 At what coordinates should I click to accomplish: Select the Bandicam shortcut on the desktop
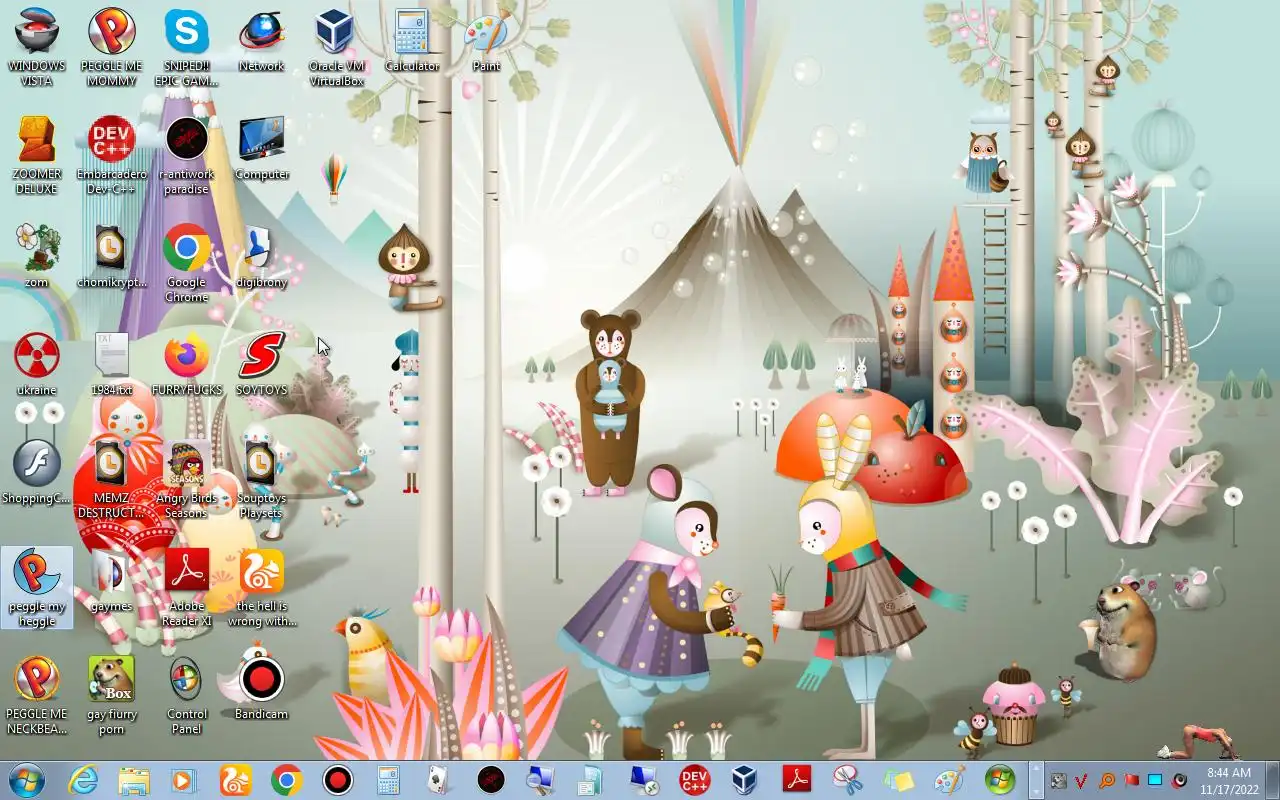[261, 688]
